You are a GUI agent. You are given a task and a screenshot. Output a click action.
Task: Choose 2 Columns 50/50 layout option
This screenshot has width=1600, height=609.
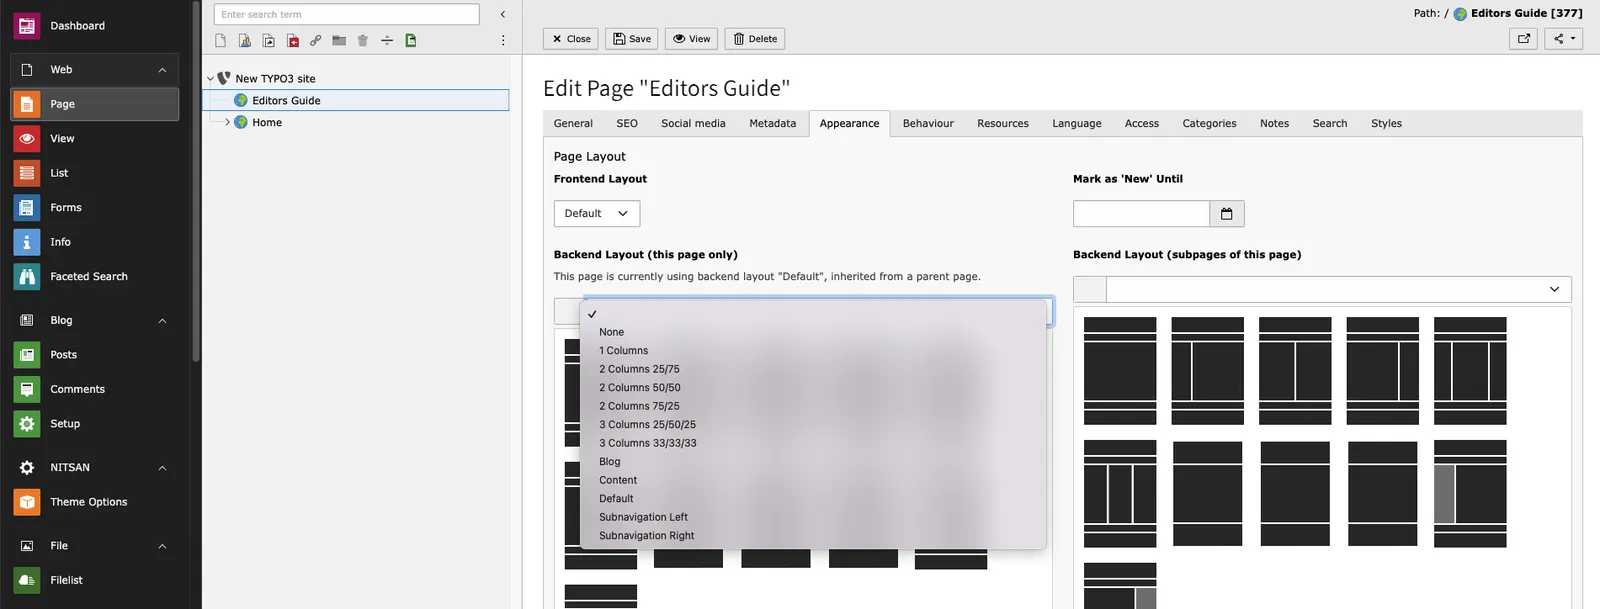[x=813, y=388]
